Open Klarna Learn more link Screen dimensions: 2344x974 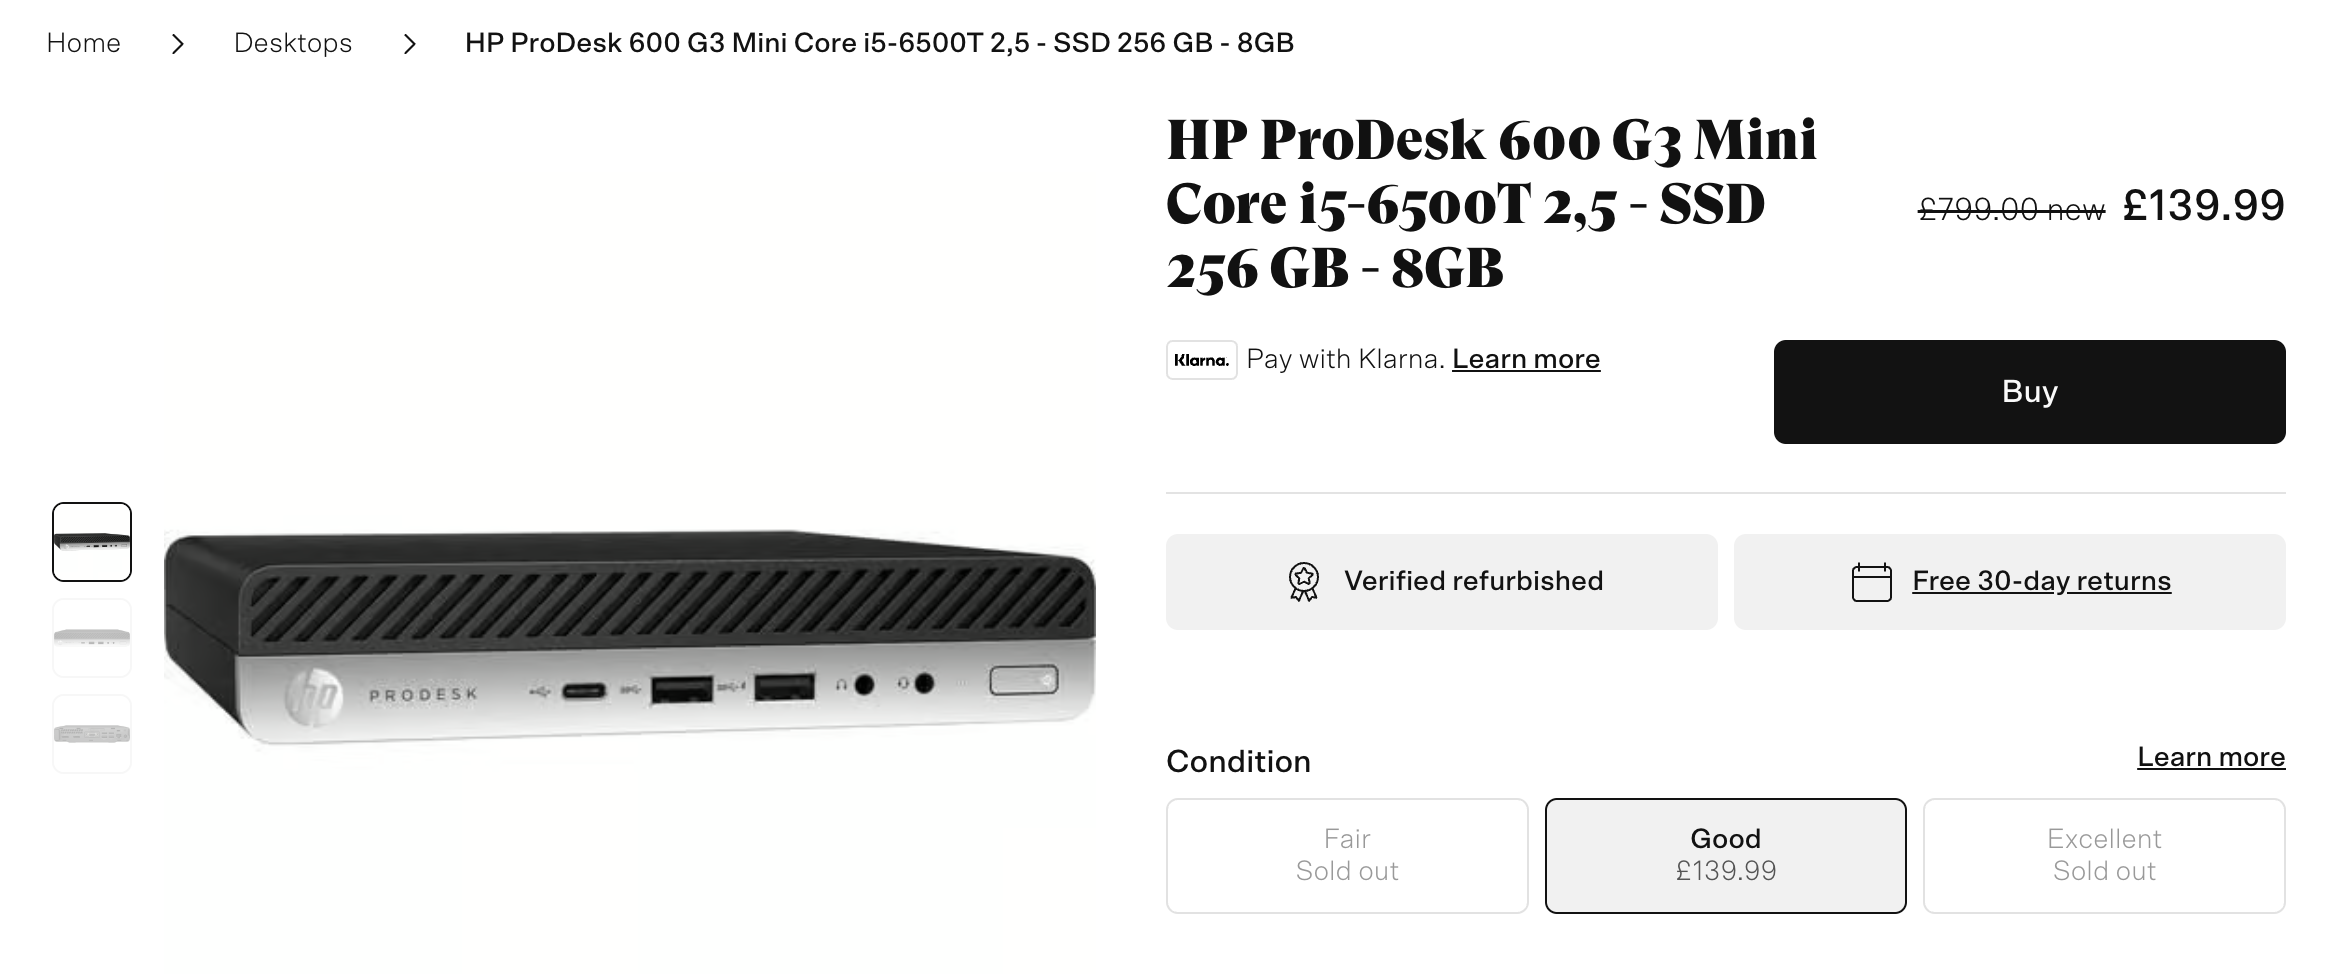(x=1525, y=359)
